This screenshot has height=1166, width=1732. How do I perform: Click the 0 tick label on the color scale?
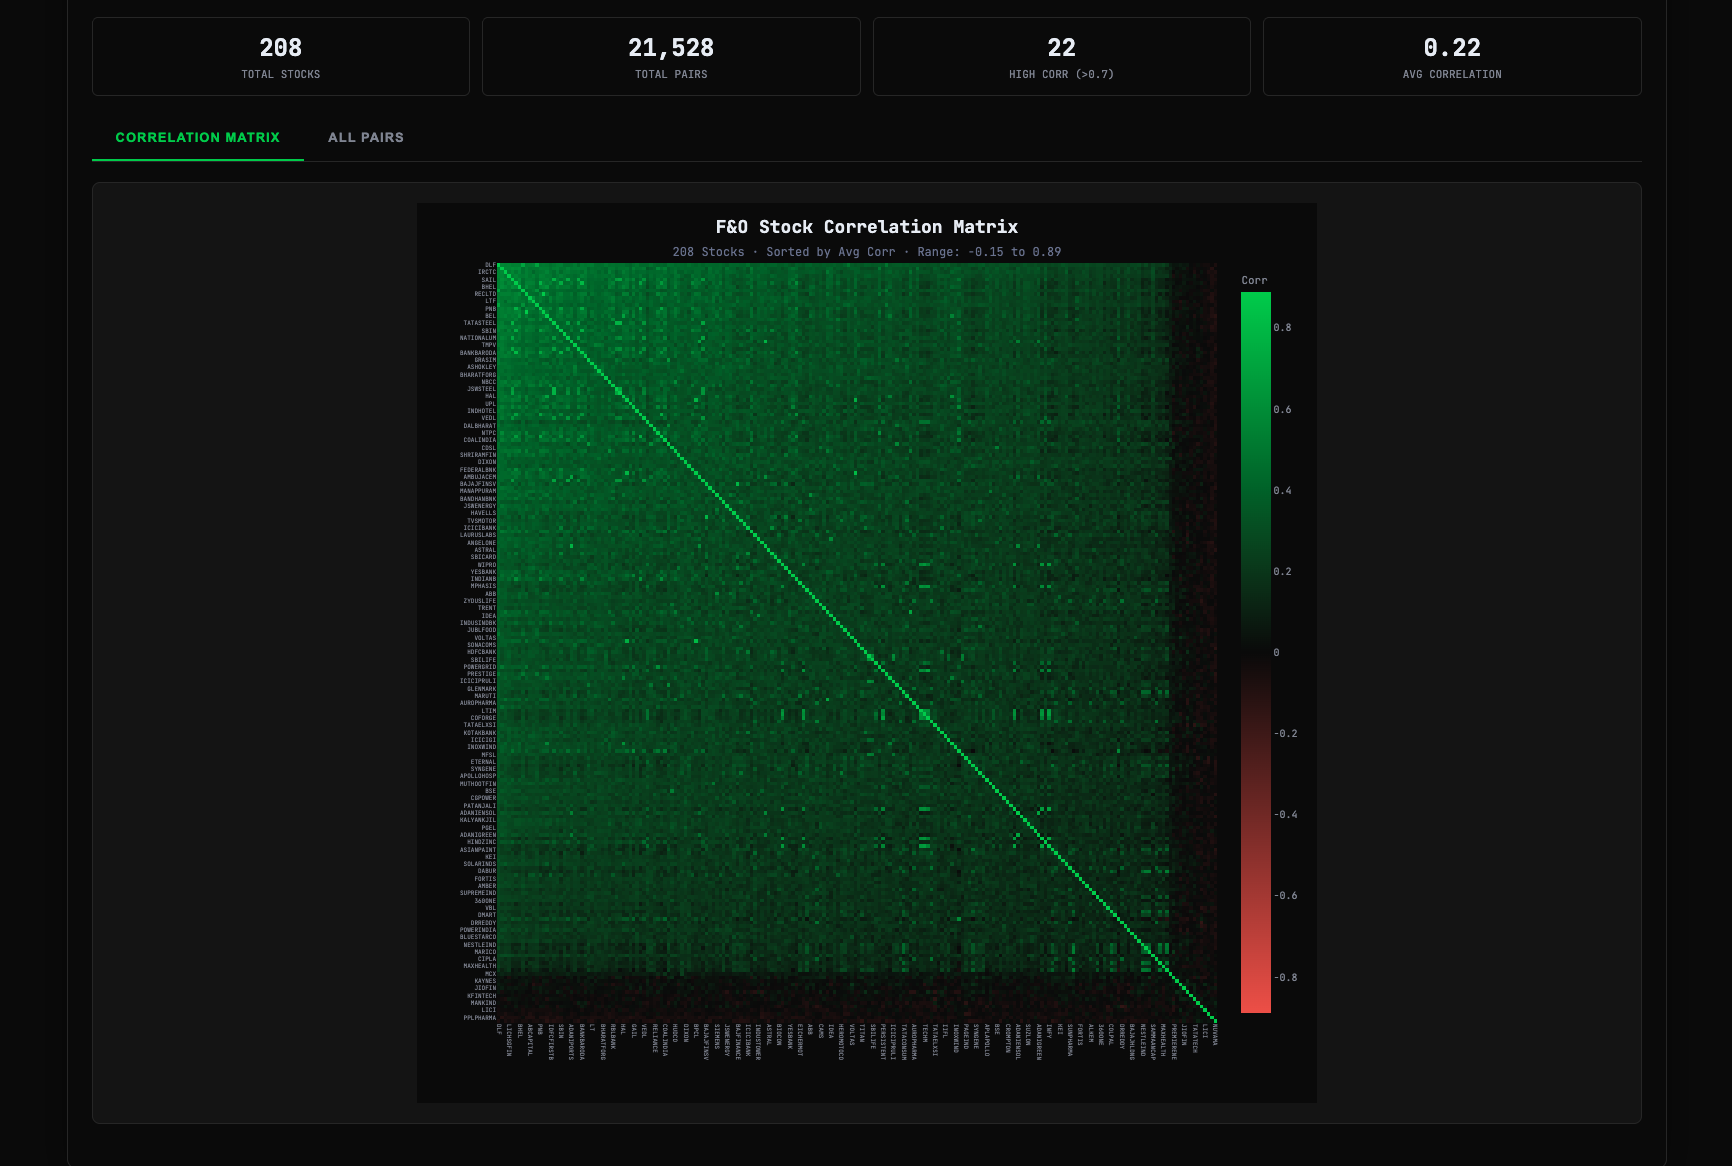1276,653
